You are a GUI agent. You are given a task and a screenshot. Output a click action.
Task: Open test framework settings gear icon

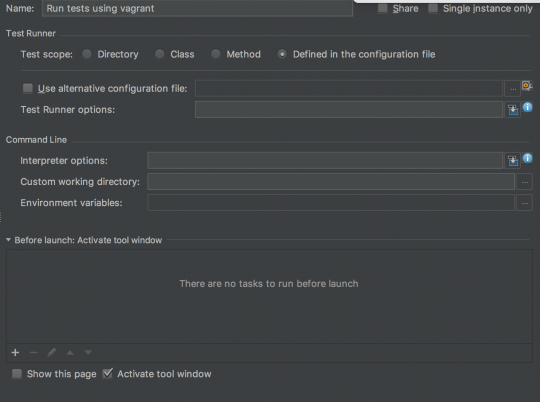[x=527, y=85]
